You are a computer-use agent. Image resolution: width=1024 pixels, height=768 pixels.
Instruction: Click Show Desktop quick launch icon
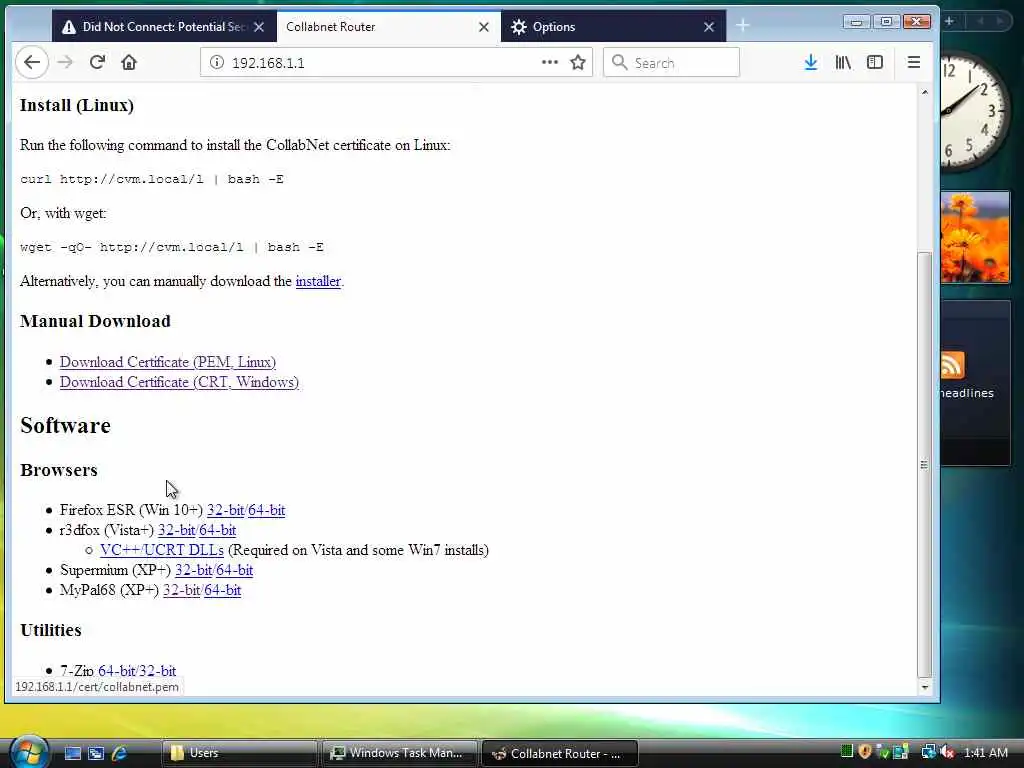tap(72, 753)
